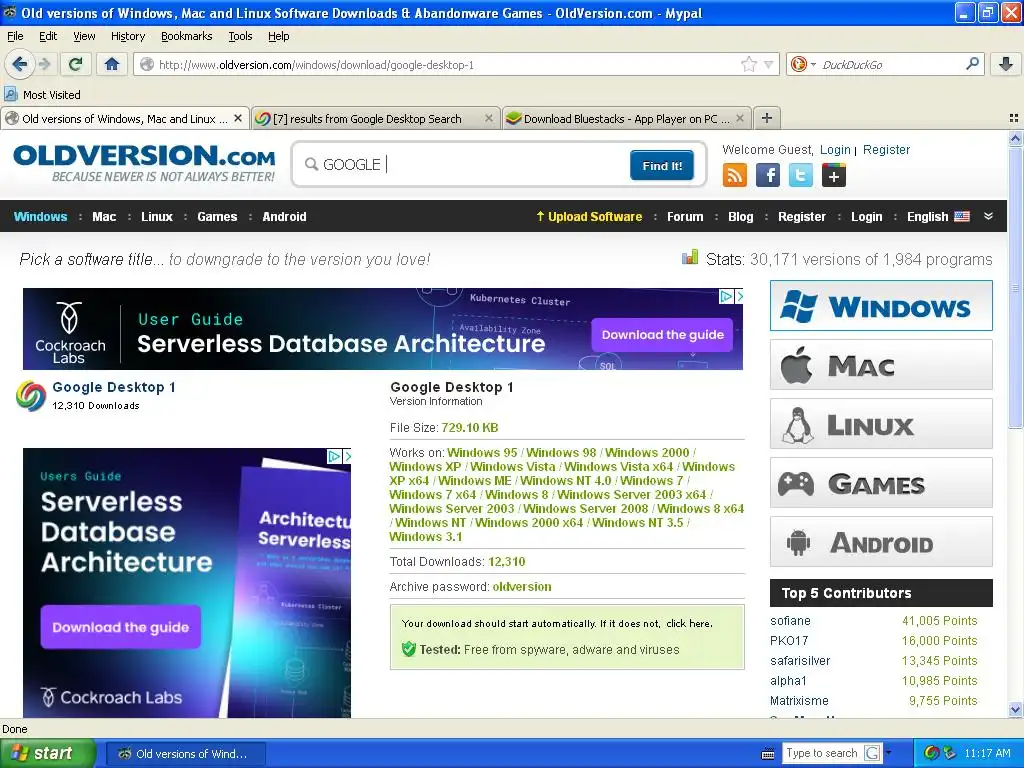Image resolution: width=1024 pixels, height=768 pixels.
Task: Open the Forum link in navigation bar
Action: point(685,216)
